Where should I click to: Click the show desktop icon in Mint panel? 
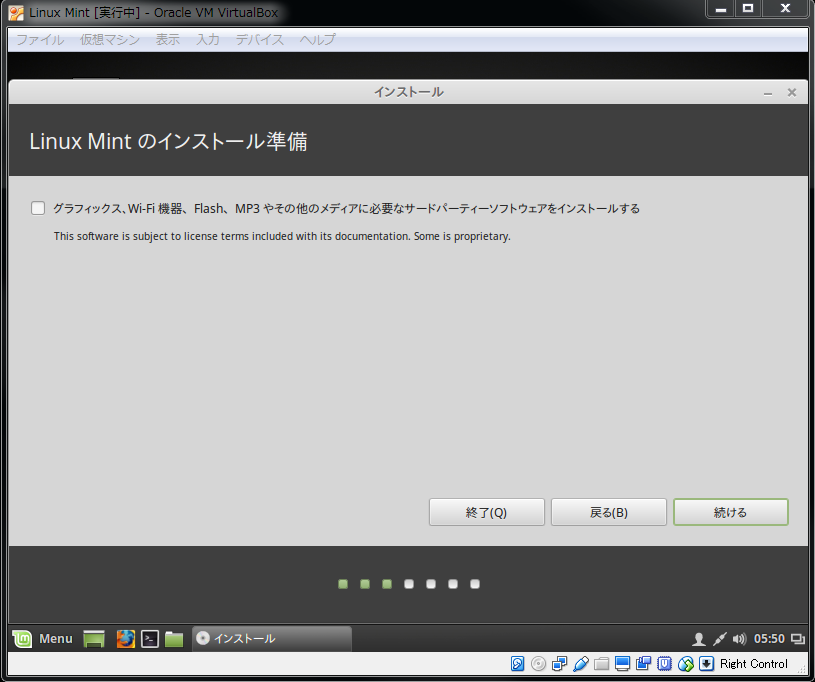tap(94, 639)
